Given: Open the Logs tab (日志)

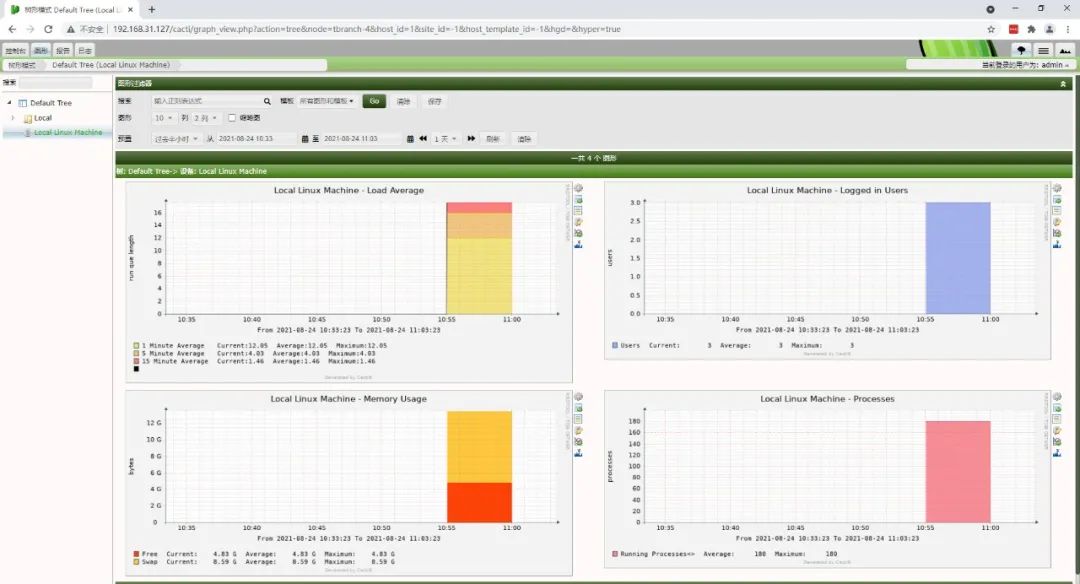Looking at the screenshot, I should pyautogui.click(x=85, y=50).
